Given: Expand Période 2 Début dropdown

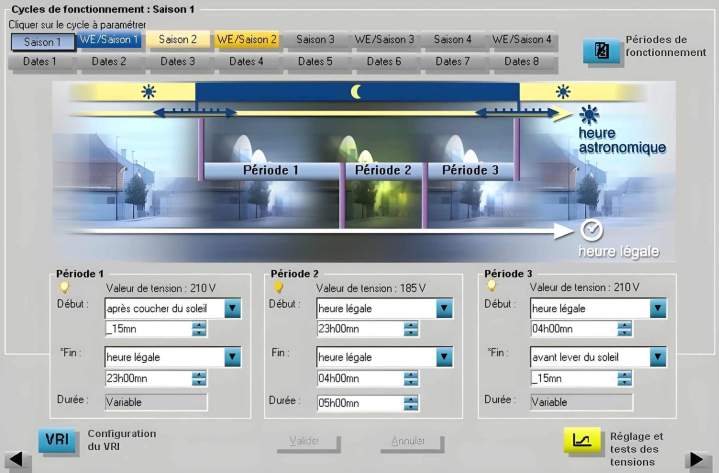Looking at the screenshot, I should (444, 308).
